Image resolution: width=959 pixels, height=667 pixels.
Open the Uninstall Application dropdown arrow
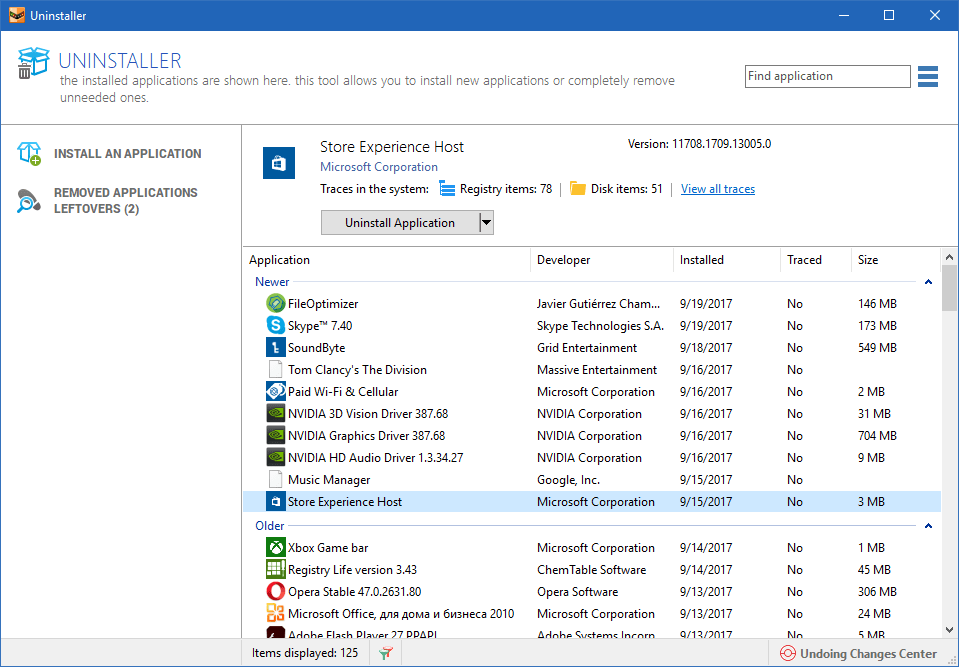pyautogui.click(x=486, y=223)
